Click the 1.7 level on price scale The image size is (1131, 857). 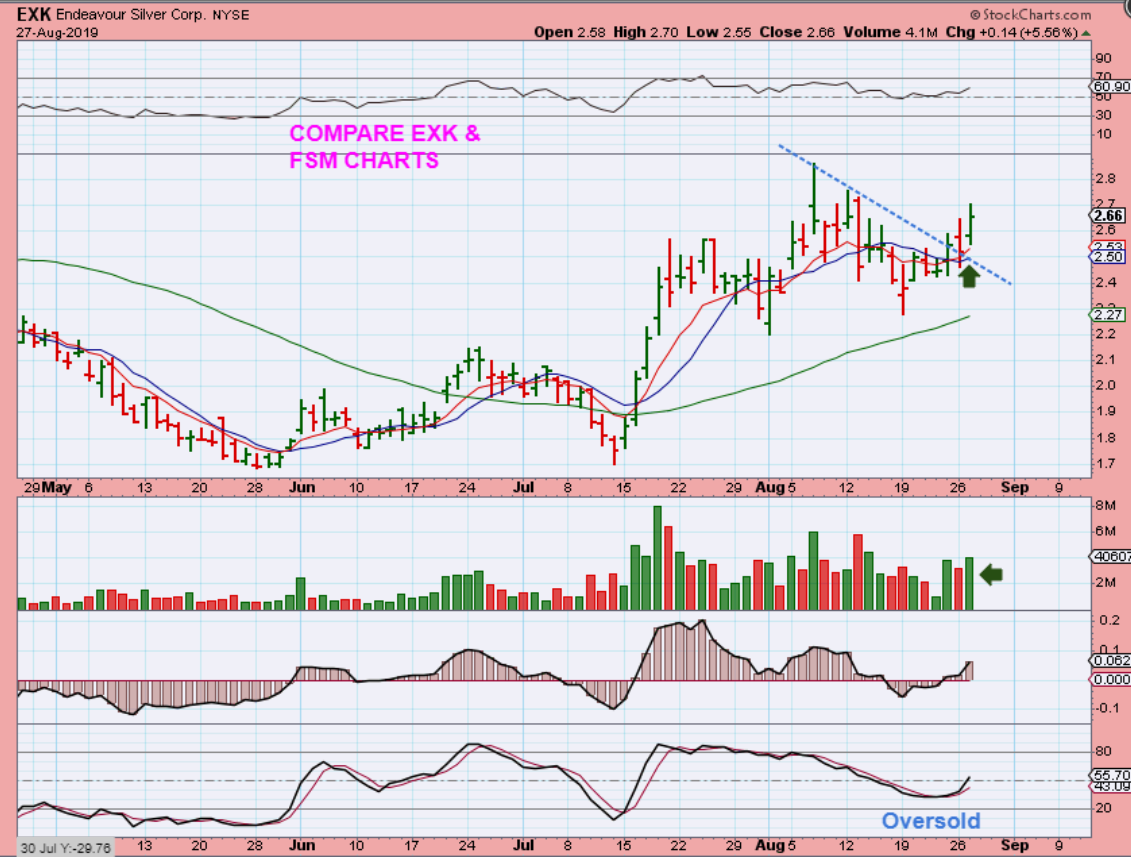pos(1104,463)
